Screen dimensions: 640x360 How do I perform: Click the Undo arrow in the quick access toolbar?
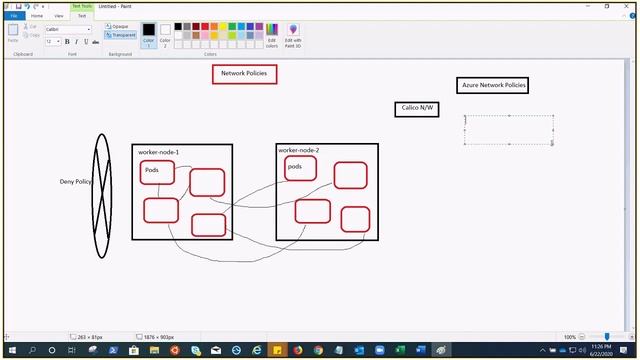click(27, 7)
